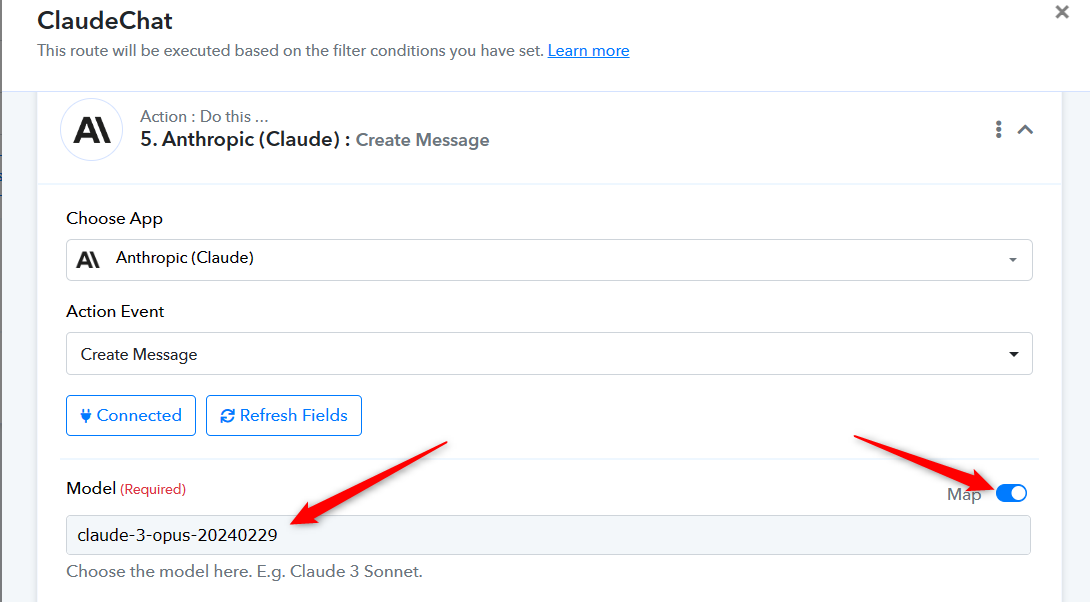Close the ClaudeChat route panel
This screenshot has width=1090, height=602.
pos(1062,12)
